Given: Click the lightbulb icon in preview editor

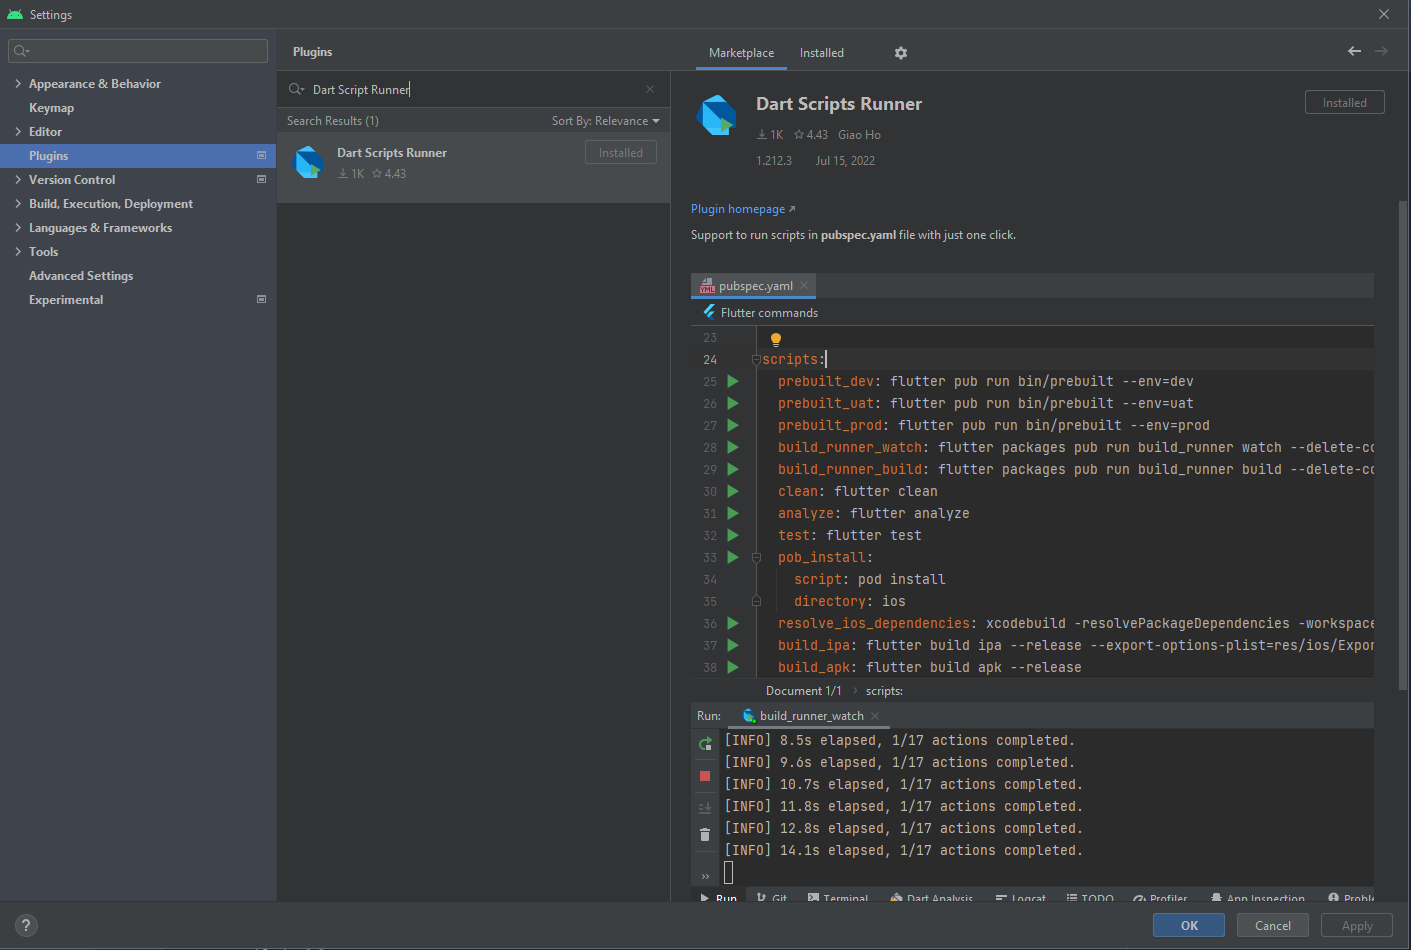Looking at the screenshot, I should click(776, 339).
